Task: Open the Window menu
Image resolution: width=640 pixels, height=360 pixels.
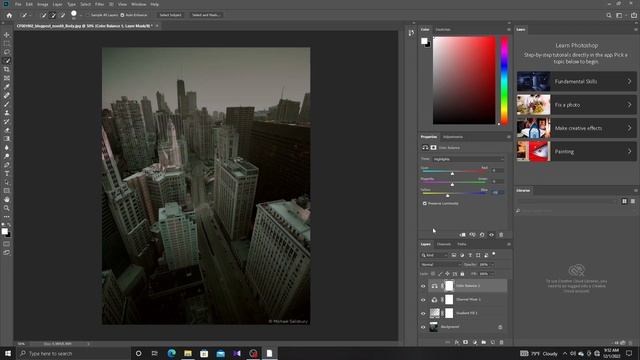Action: coord(138,4)
